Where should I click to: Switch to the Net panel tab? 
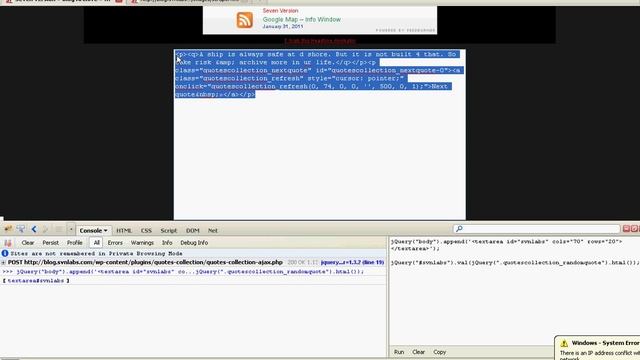tap(213, 231)
